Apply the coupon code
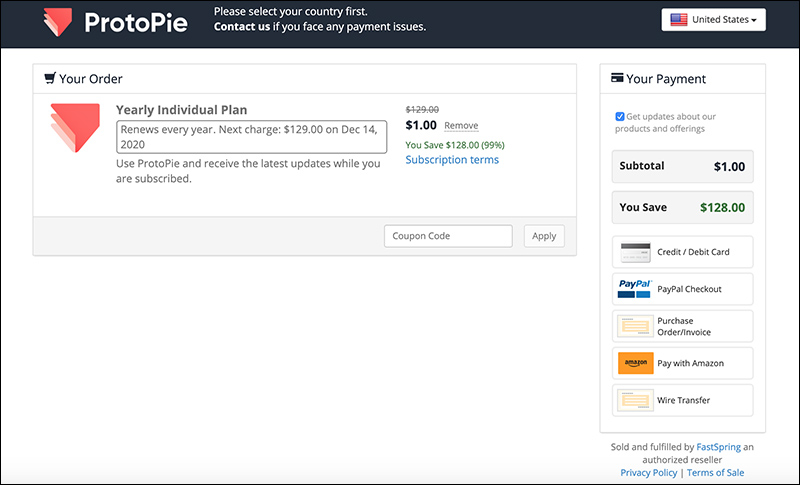 544,236
